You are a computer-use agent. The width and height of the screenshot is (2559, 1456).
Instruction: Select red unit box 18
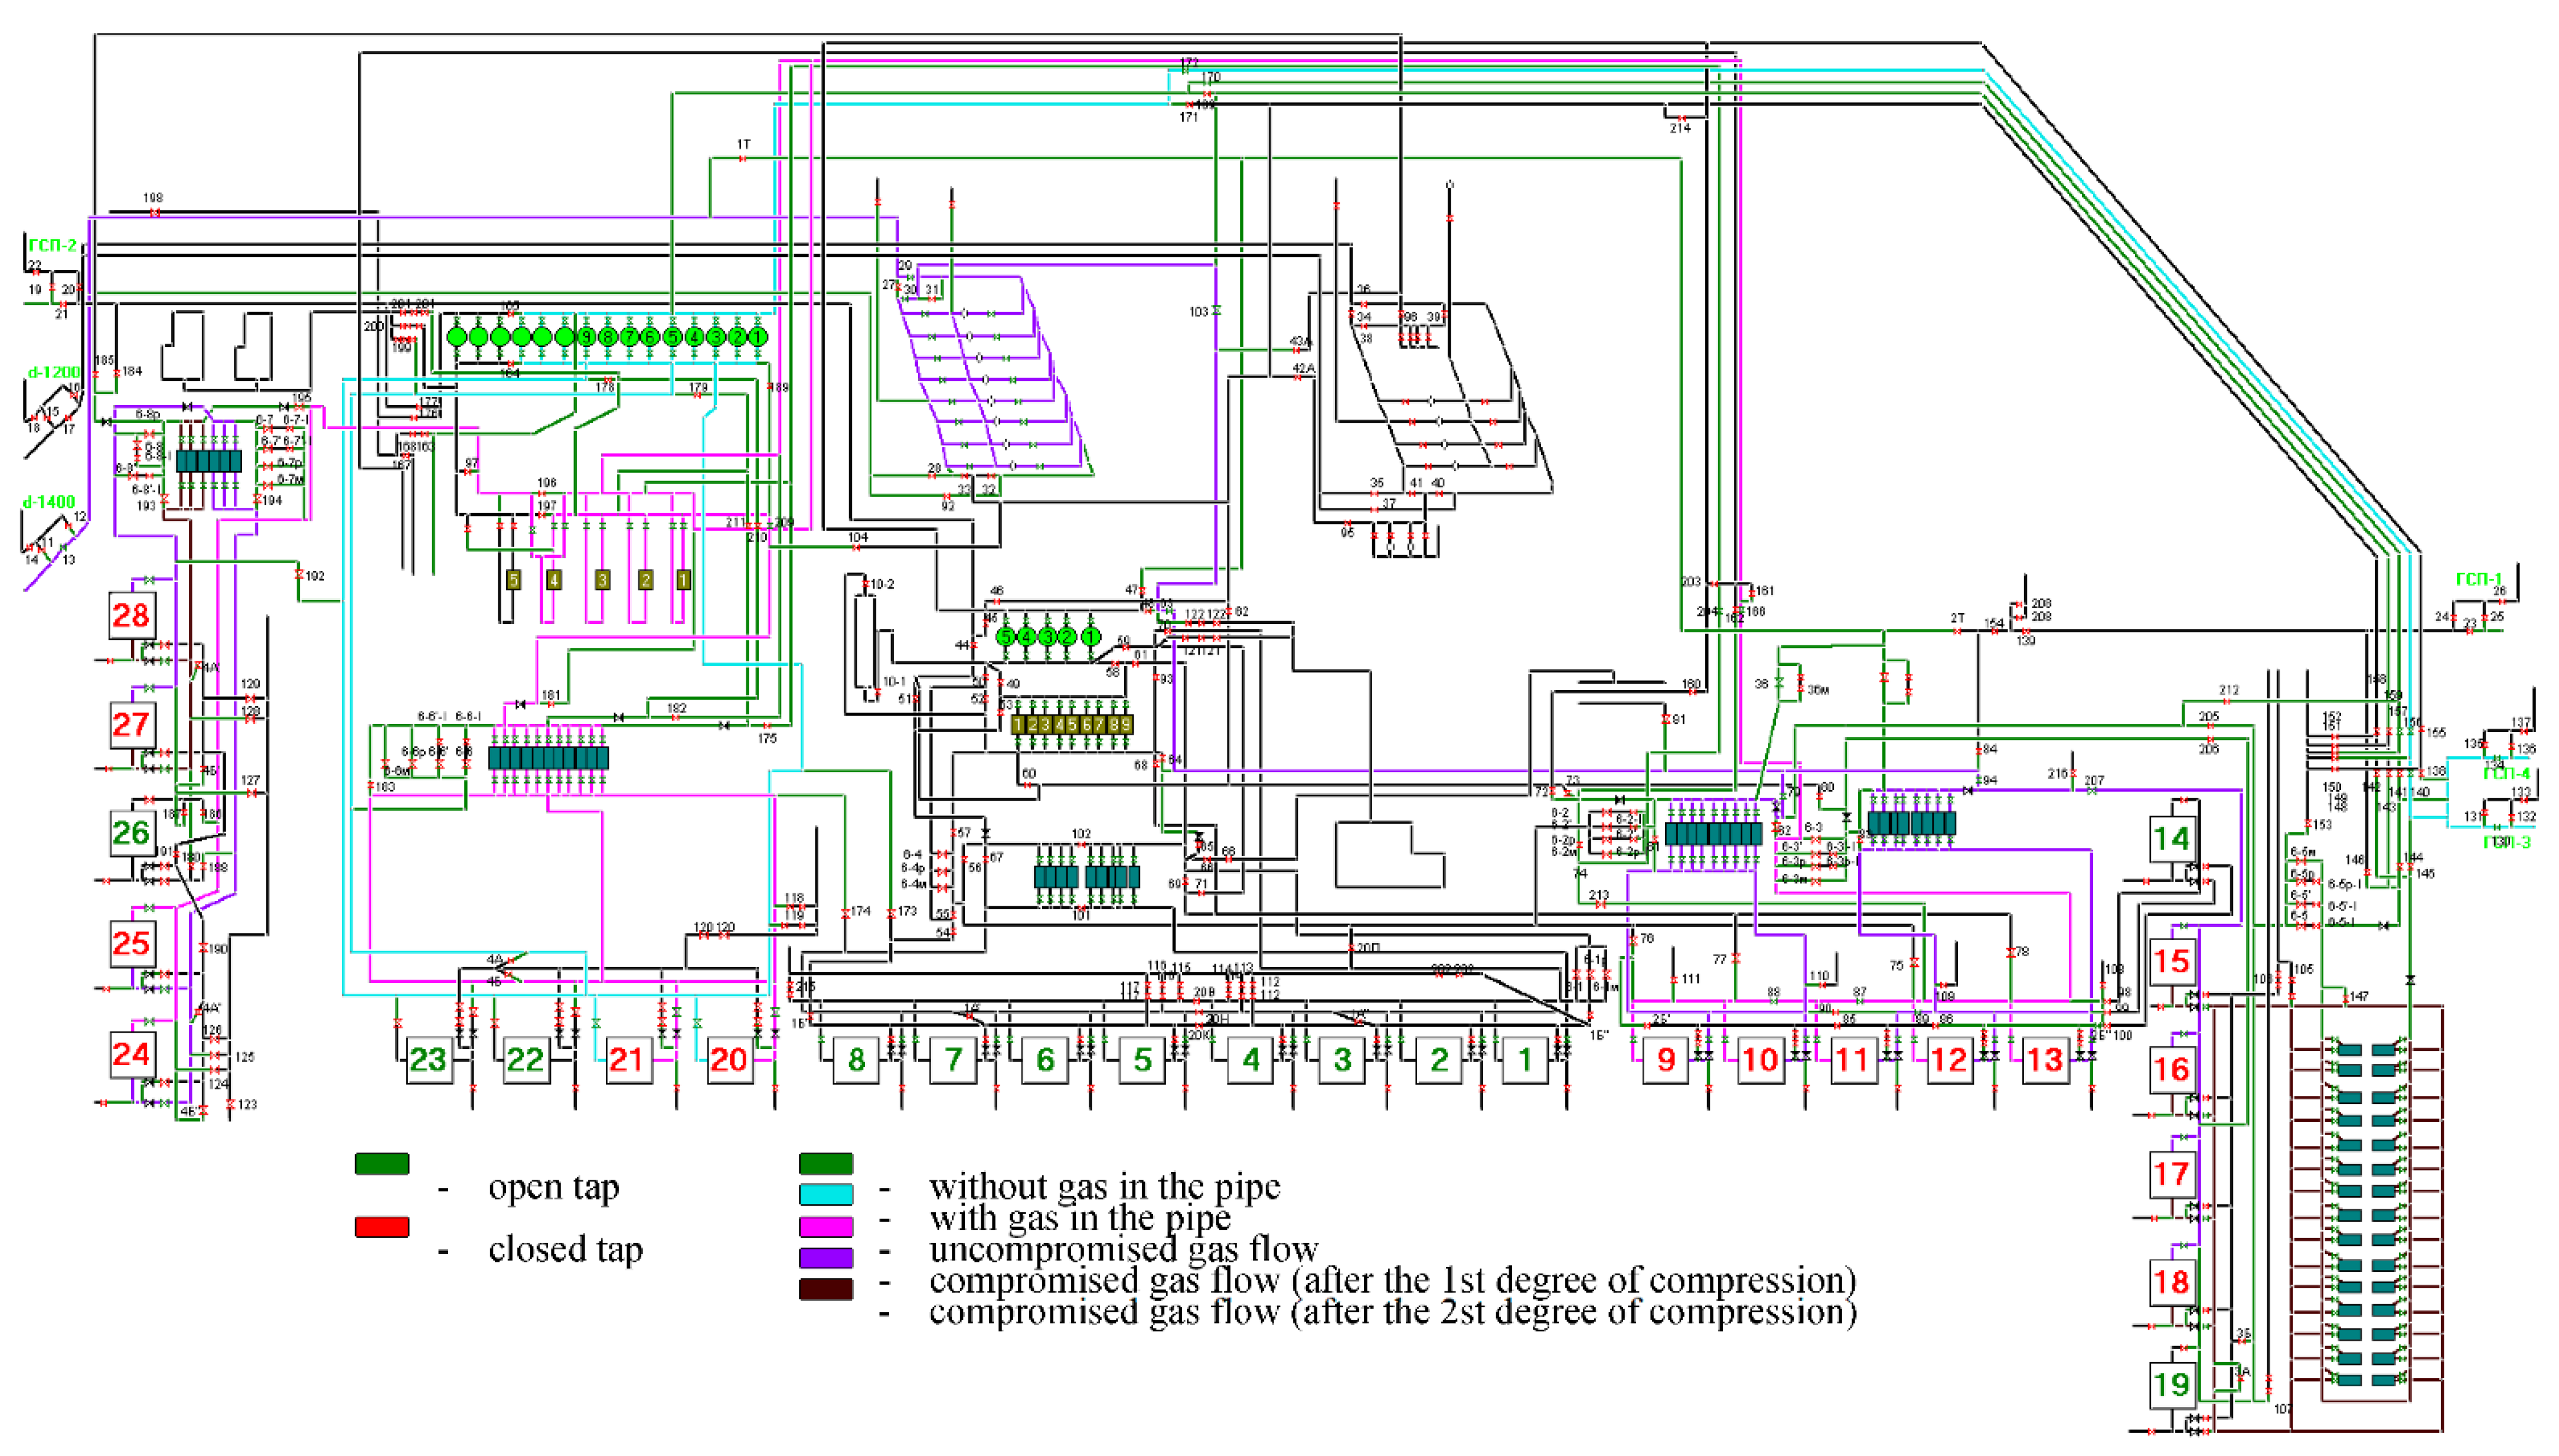tap(2172, 1281)
